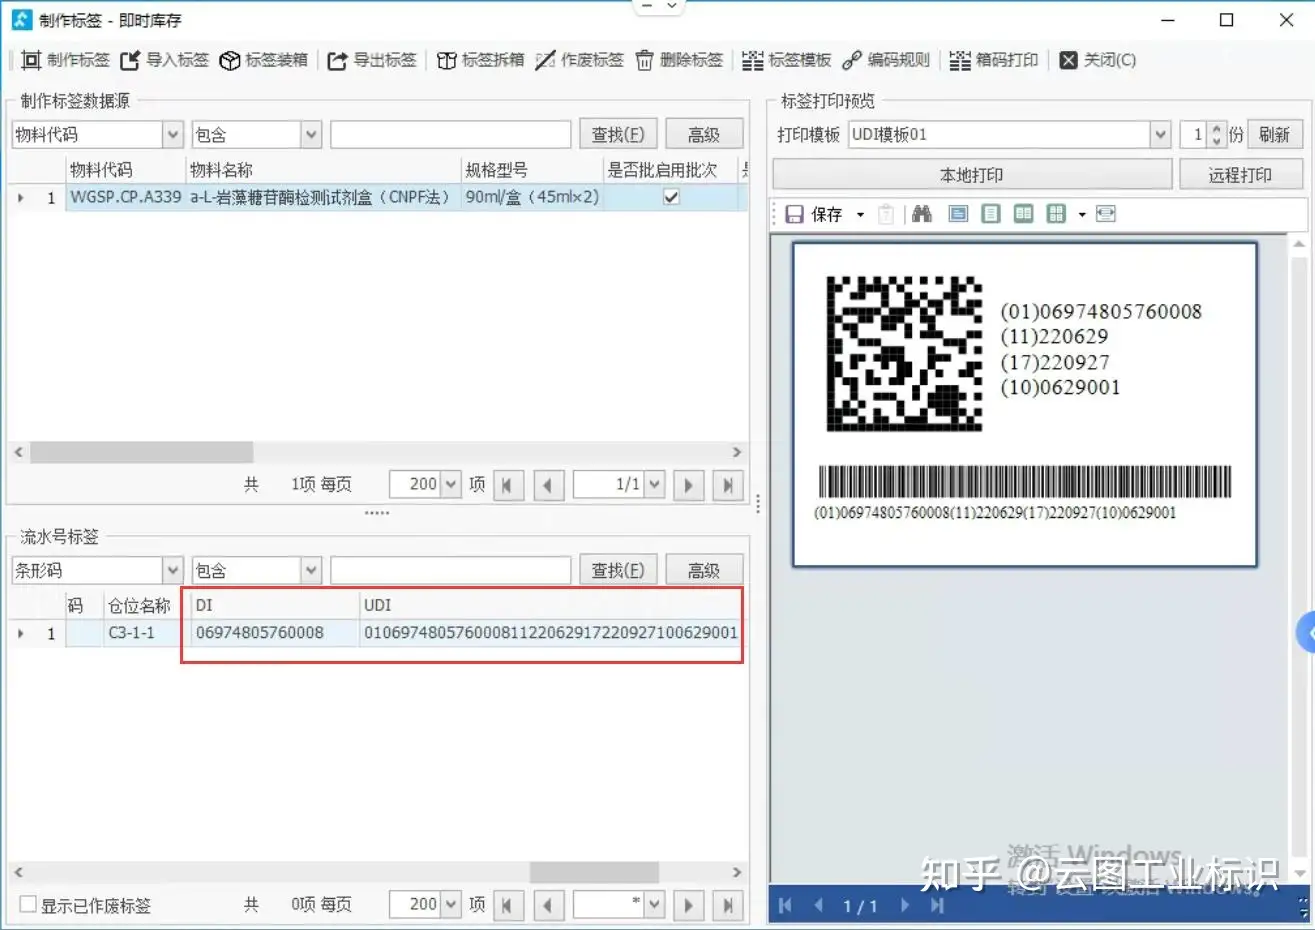
Task: Click the 查找(F) button in data source panel
Action: coord(618,134)
